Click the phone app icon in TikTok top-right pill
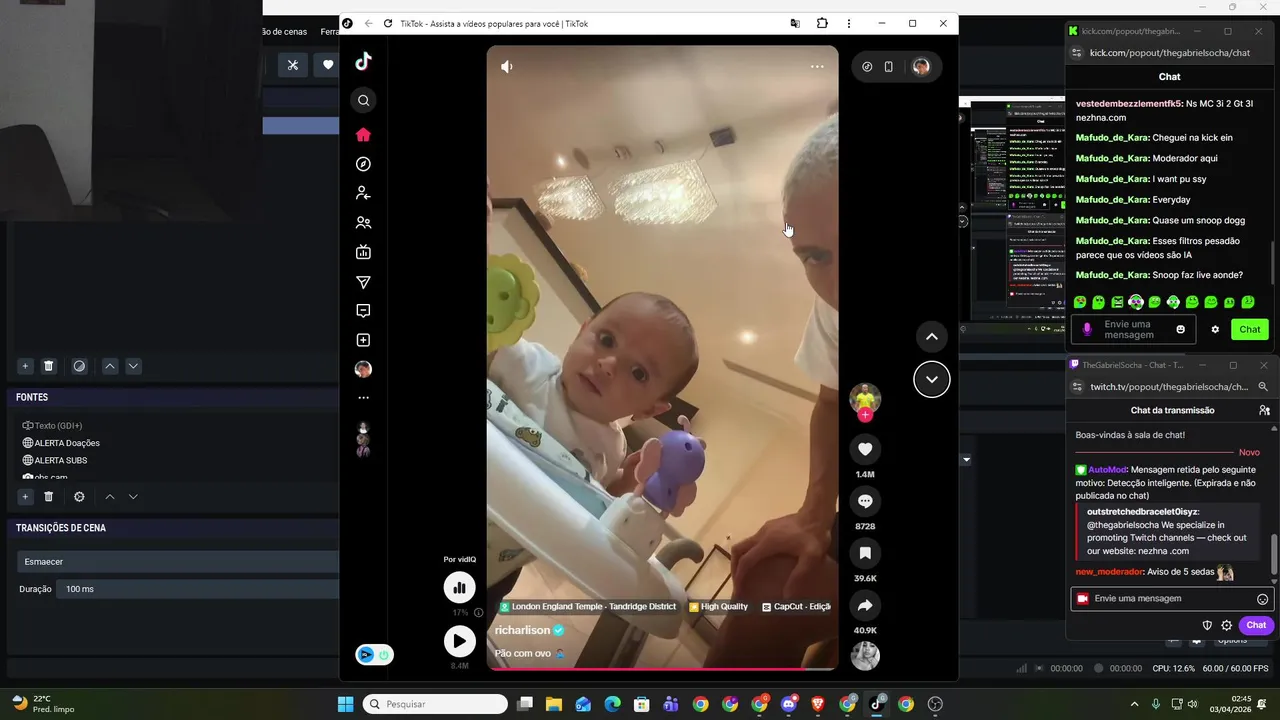The height and width of the screenshot is (720, 1280). (888, 67)
